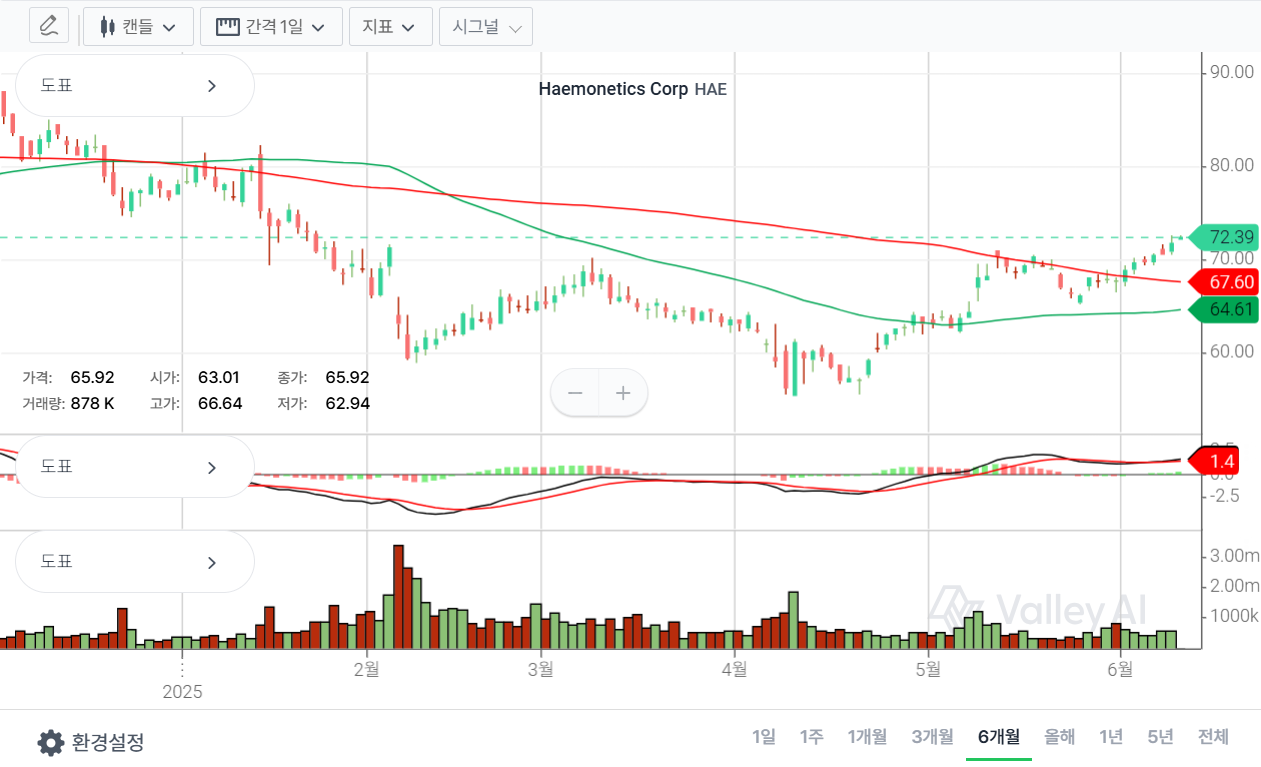This screenshot has width=1261, height=767.
Task: Expand the 도표 panel on volume chart
Action: pyautogui.click(x=135, y=562)
